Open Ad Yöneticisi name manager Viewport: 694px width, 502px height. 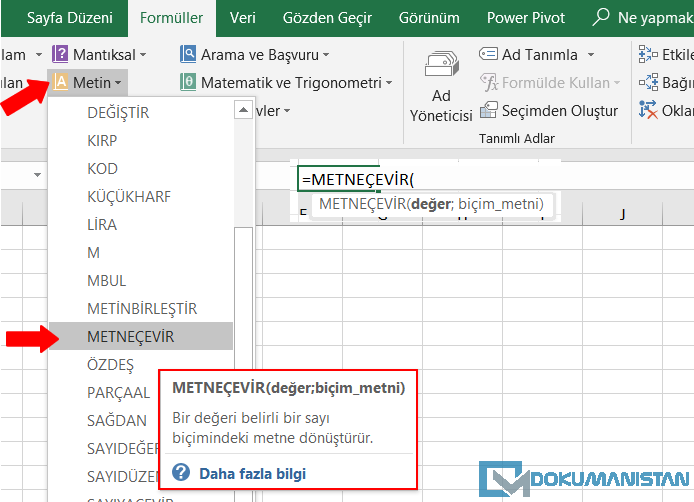click(x=441, y=86)
